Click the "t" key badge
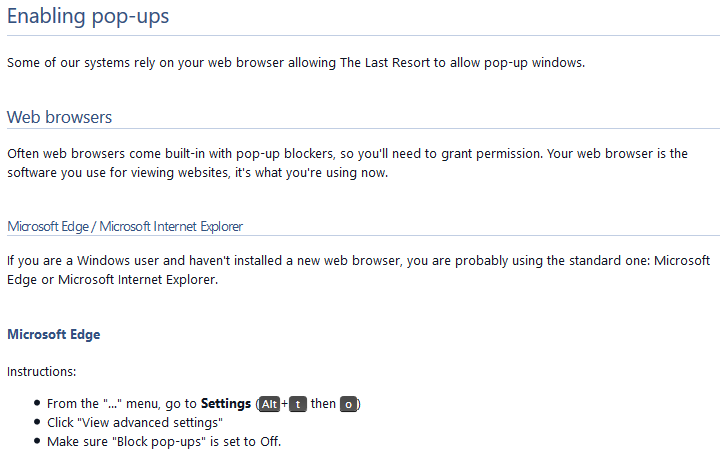The width and height of the screenshot is (722, 459). click(297, 404)
